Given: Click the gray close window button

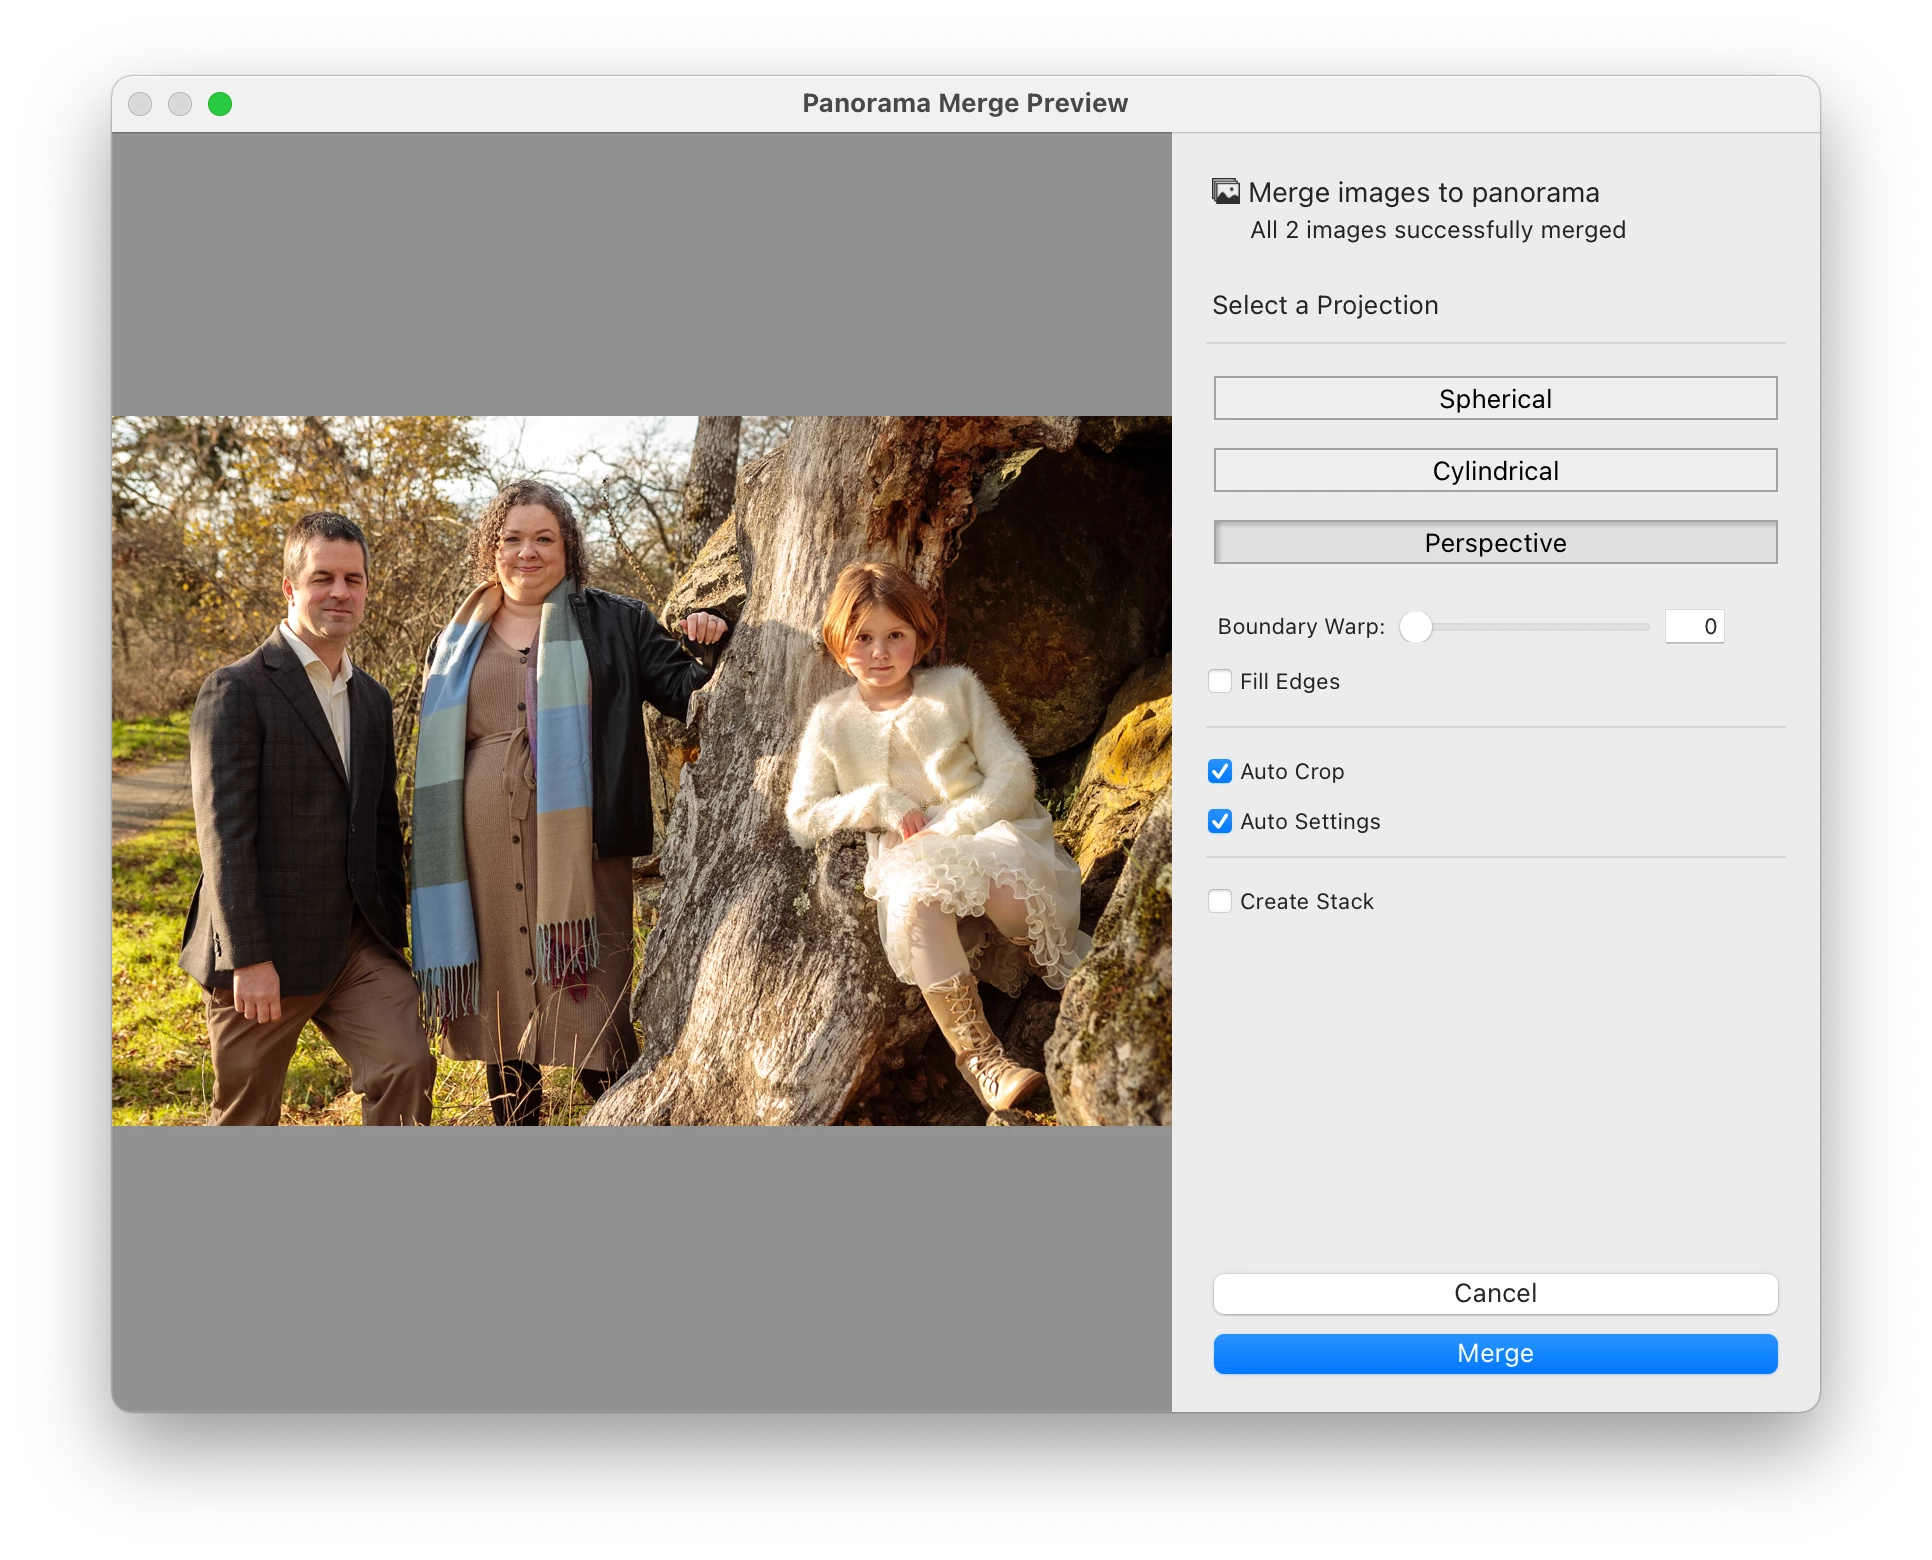Looking at the screenshot, I should 140,104.
